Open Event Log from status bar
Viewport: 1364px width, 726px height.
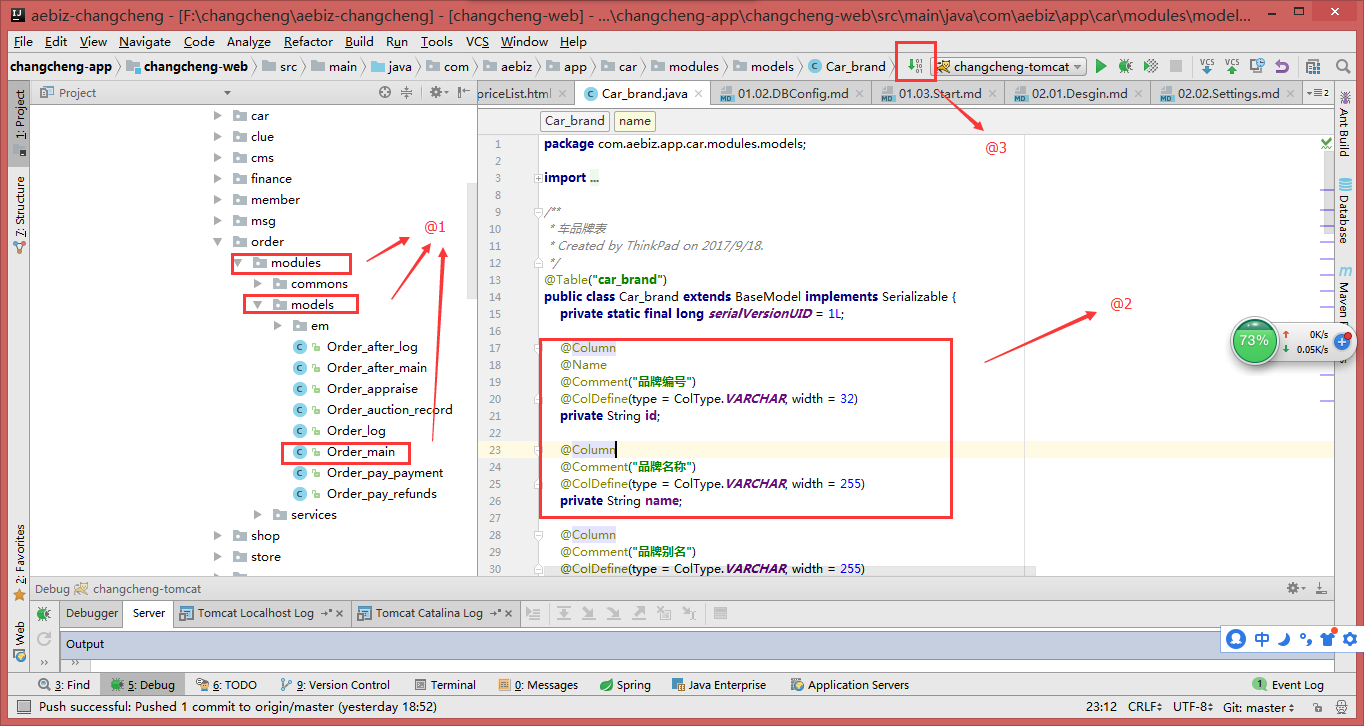click(x=1288, y=685)
